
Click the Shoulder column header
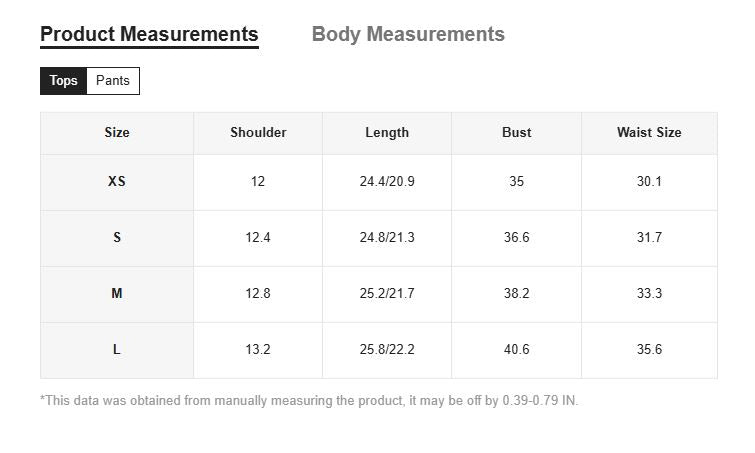coord(258,132)
